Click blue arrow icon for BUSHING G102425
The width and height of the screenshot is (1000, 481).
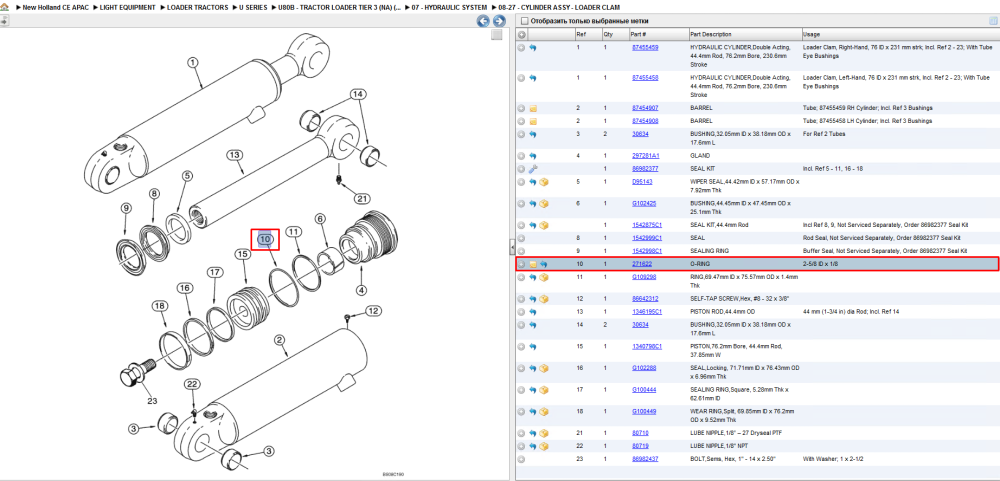point(533,204)
